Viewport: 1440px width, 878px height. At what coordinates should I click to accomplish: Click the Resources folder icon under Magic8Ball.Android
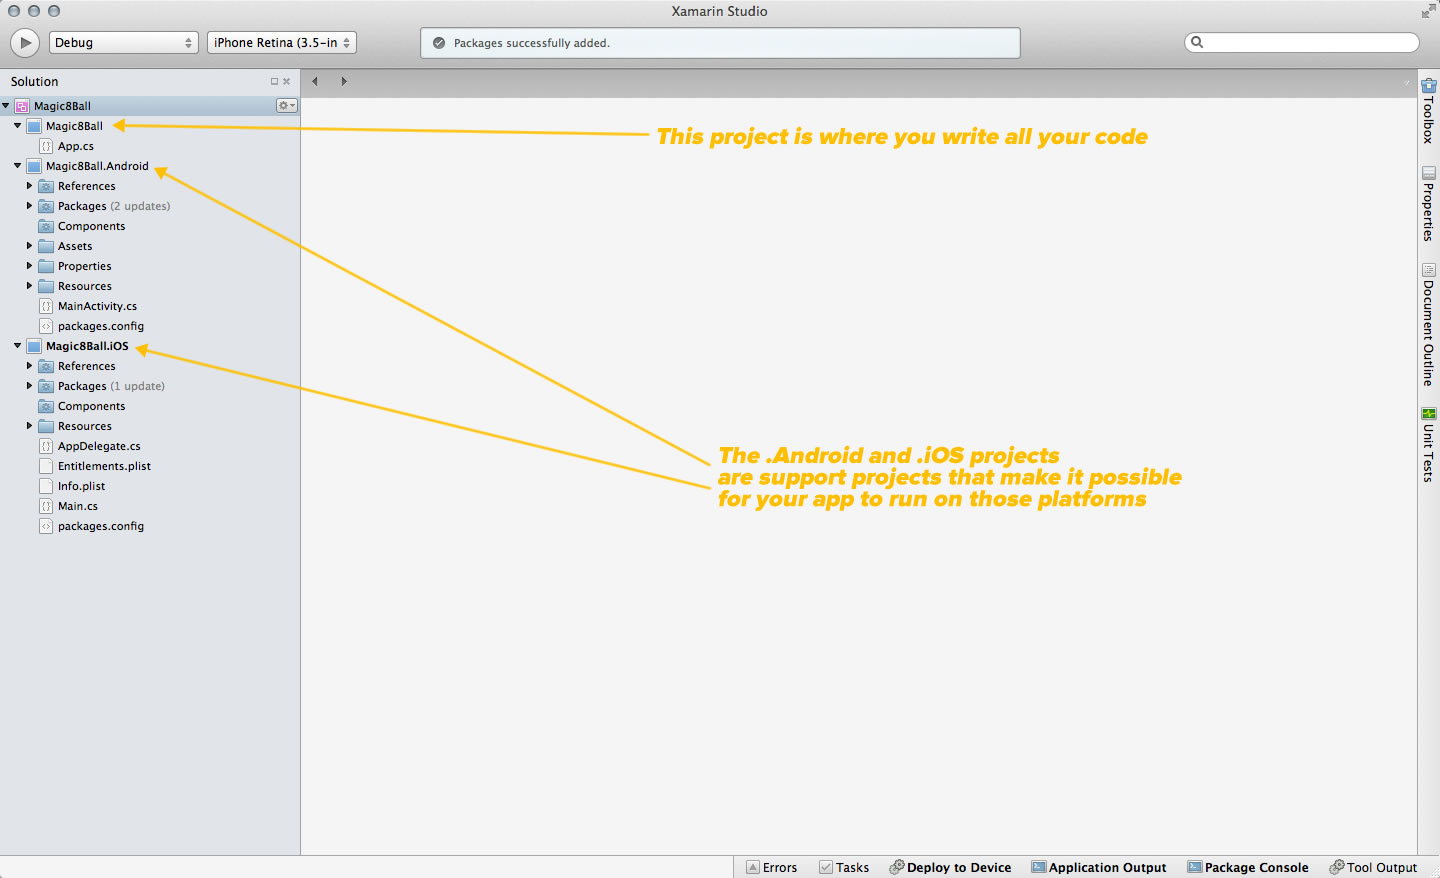tap(46, 286)
